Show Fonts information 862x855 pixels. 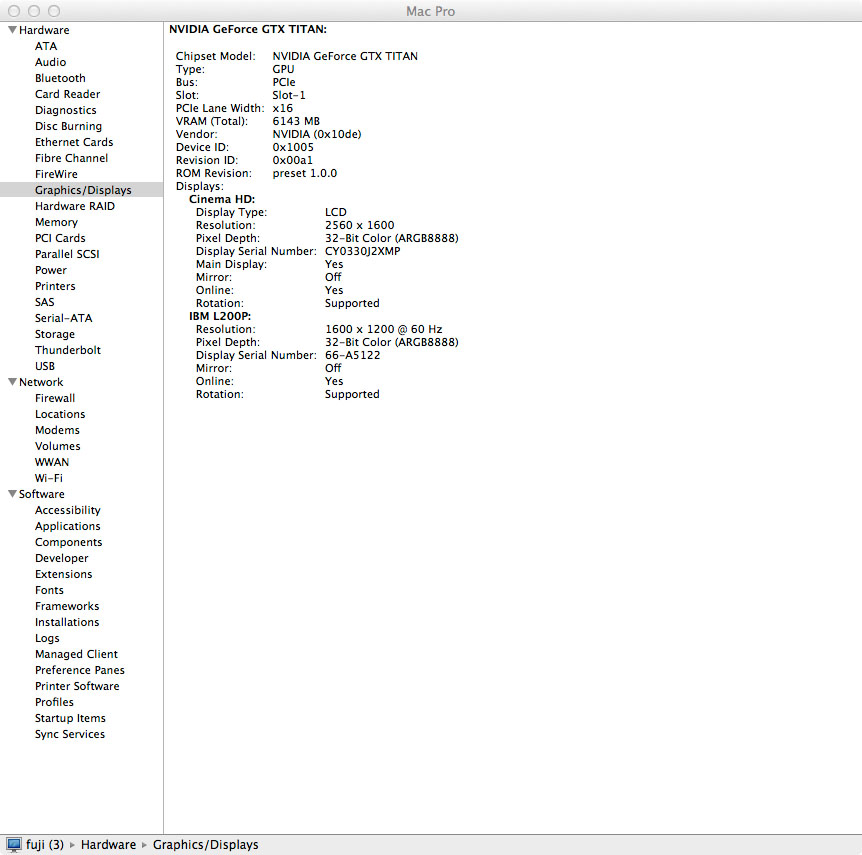click(x=49, y=590)
